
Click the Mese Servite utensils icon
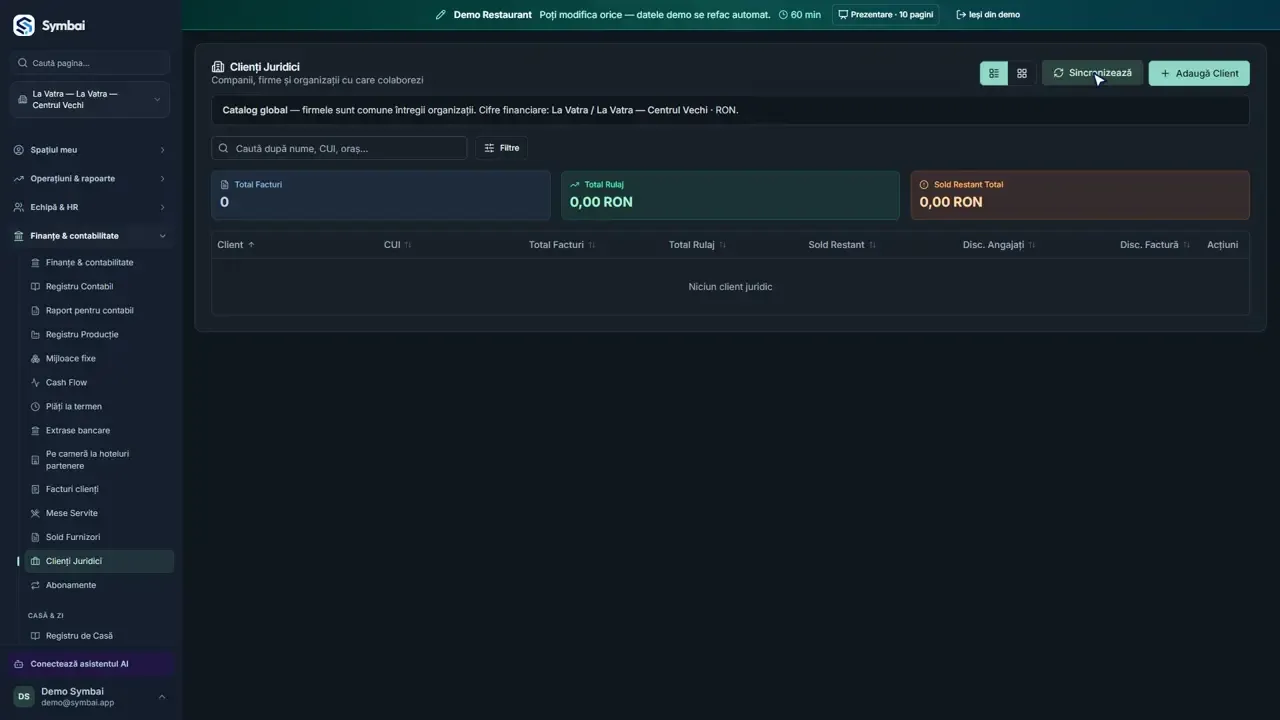36,513
